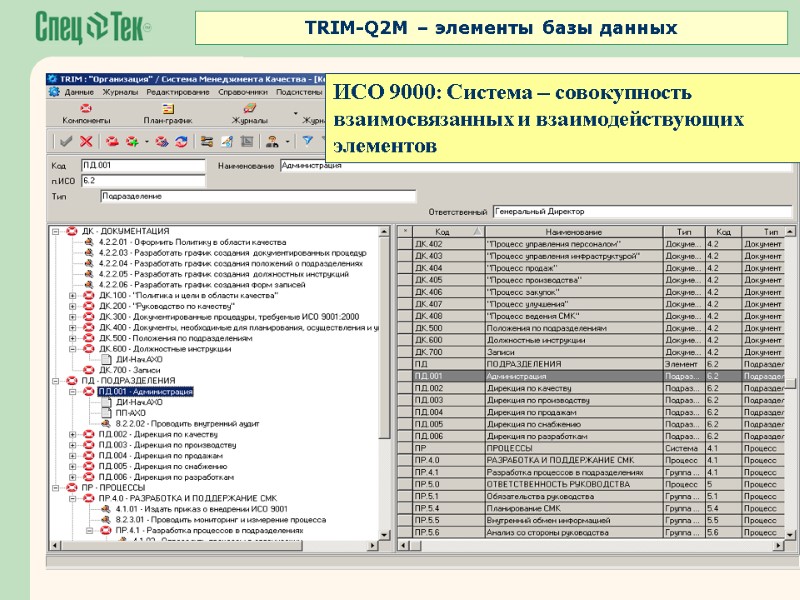Click the hierarchy structure toolbar icon
The width and height of the screenshot is (800, 600).
coord(209,143)
